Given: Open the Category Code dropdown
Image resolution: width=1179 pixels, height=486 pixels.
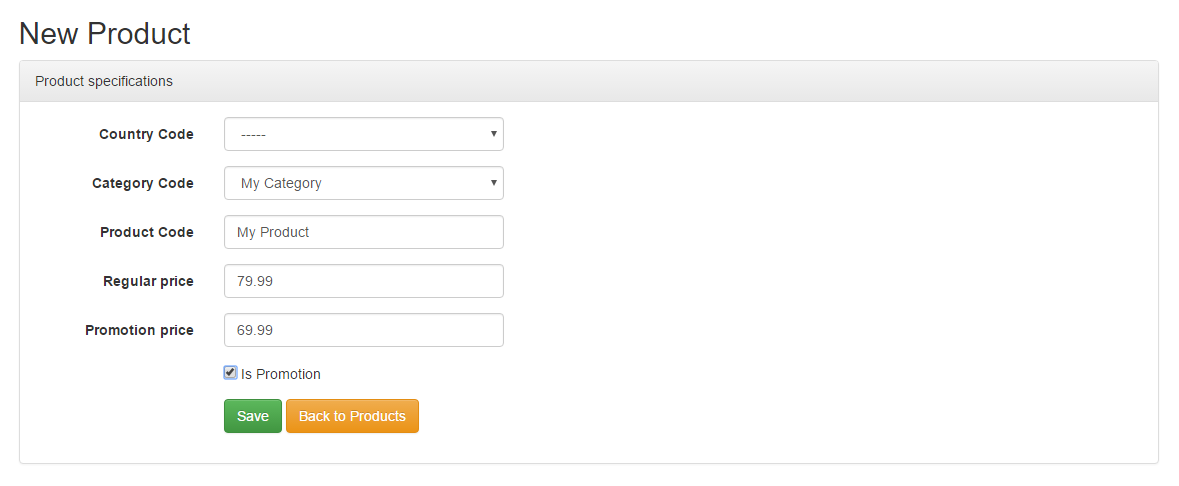Looking at the screenshot, I should point(364,183).
